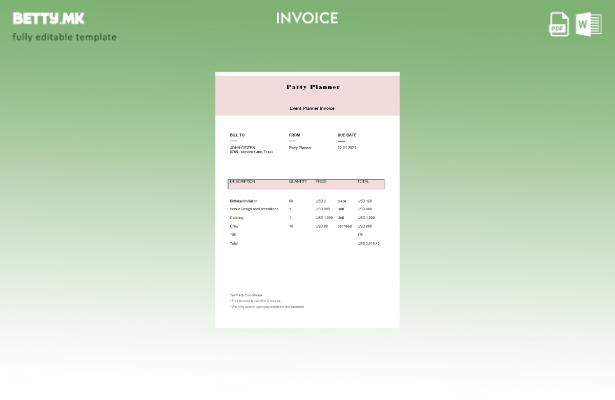Select the customer name under BILL TO
The width and height of the screenshot is (615, 400).
pos(242,147)
